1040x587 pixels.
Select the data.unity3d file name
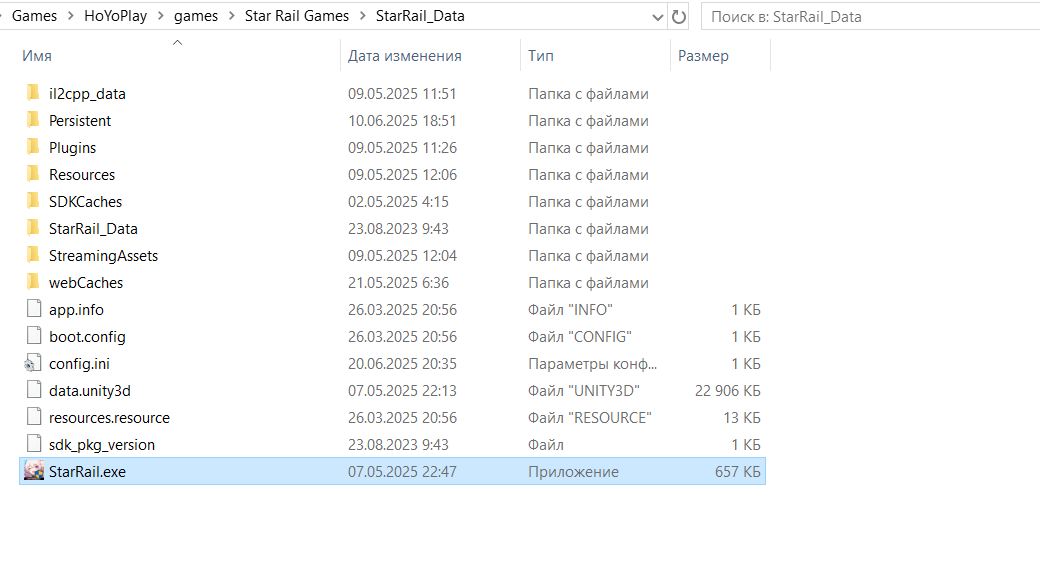point(90,391)
